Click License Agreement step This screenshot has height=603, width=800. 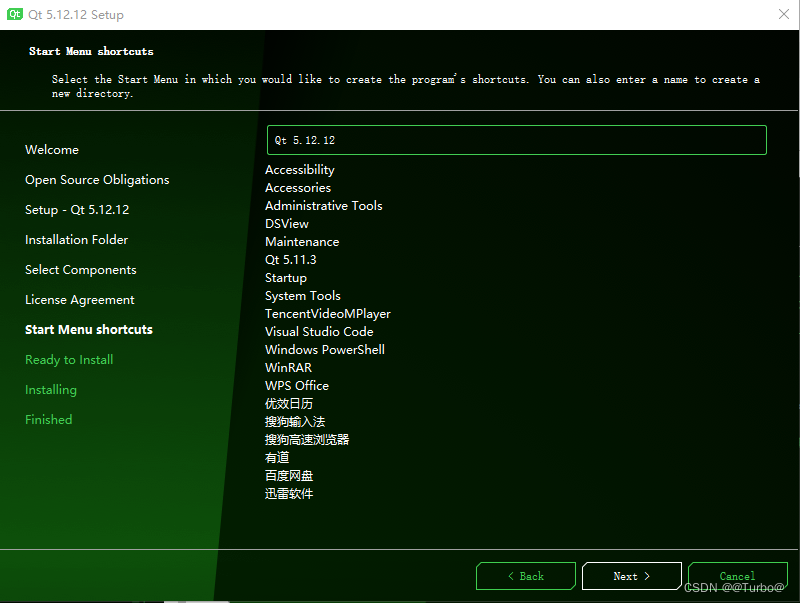click(80, 300)
